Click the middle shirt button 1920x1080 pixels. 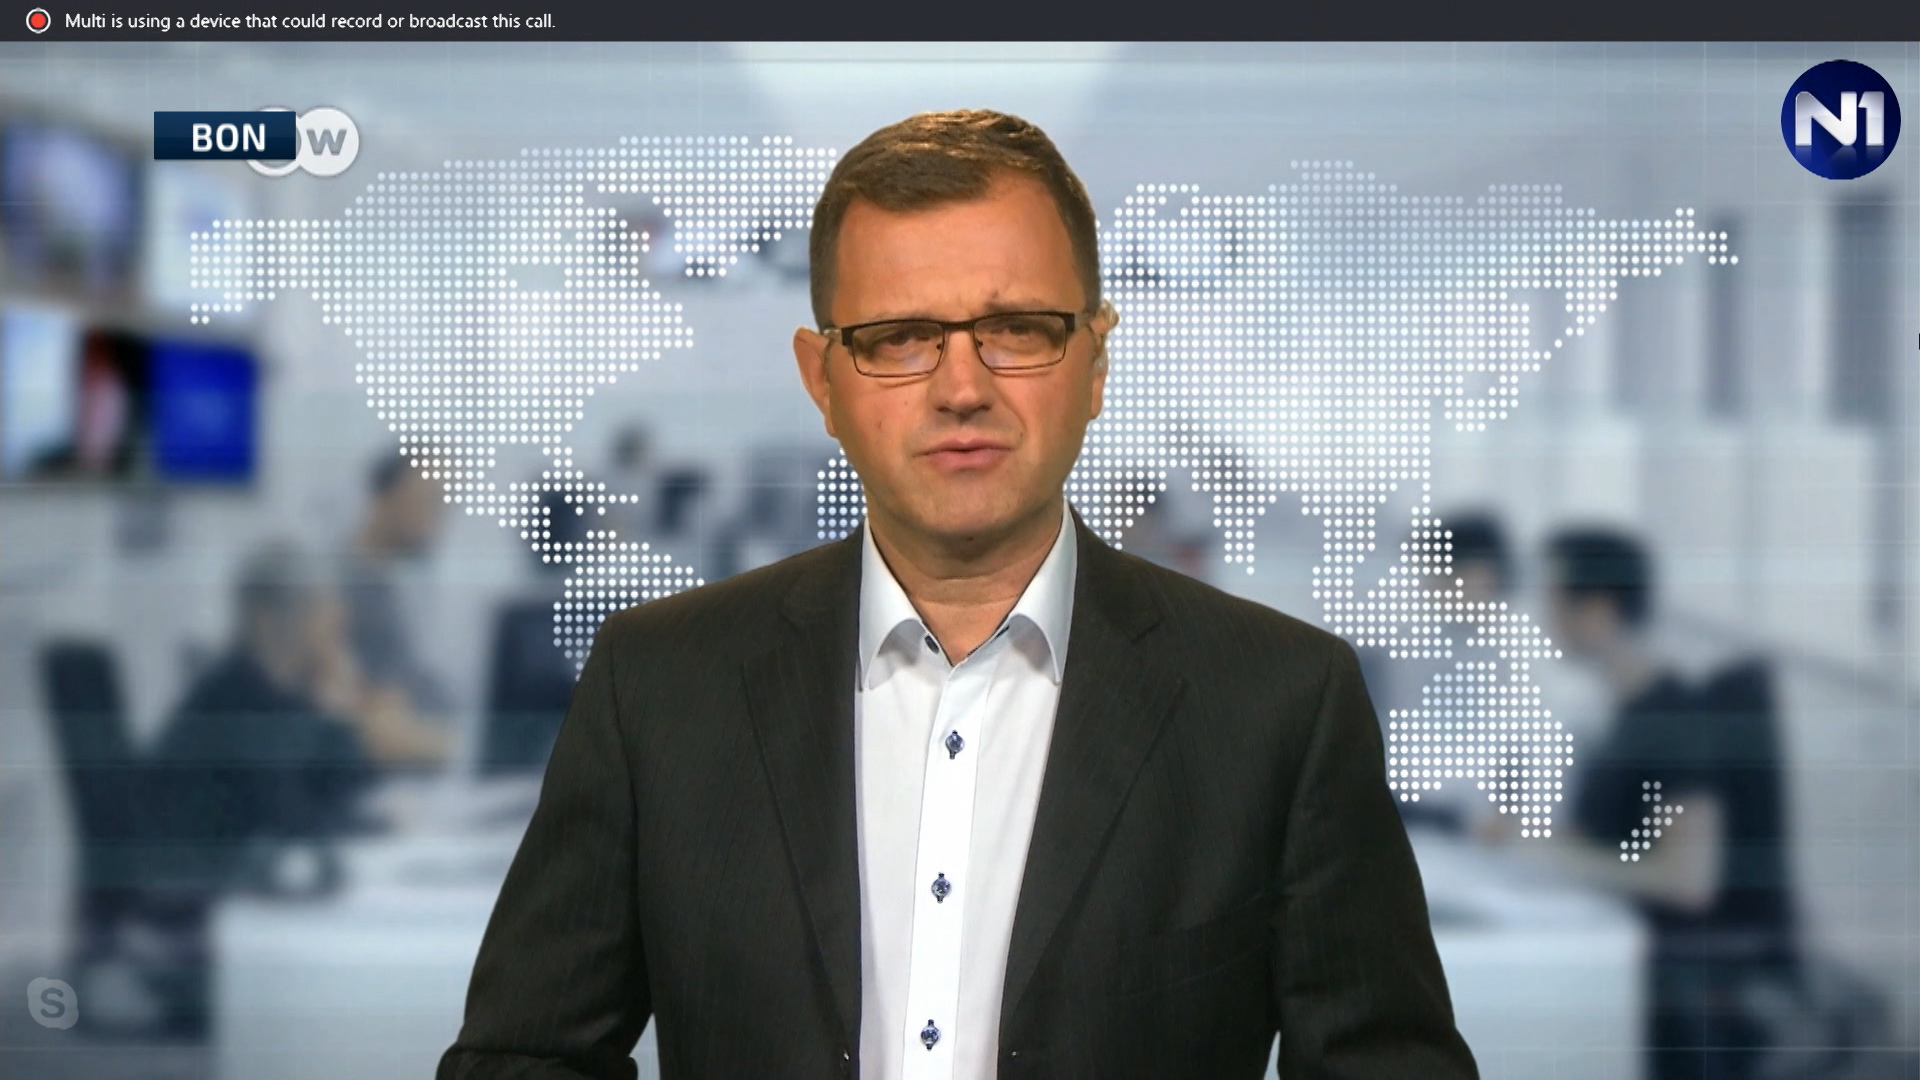(941, 886)
